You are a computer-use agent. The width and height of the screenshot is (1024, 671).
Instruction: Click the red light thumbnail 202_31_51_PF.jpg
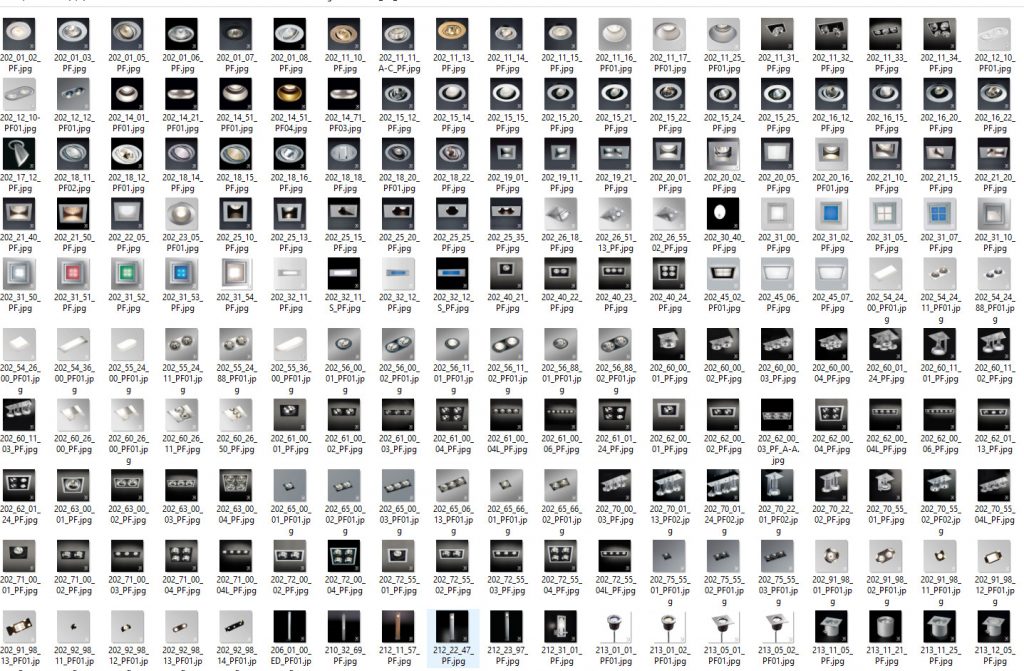pyautogui.click(x=73, y=273)
